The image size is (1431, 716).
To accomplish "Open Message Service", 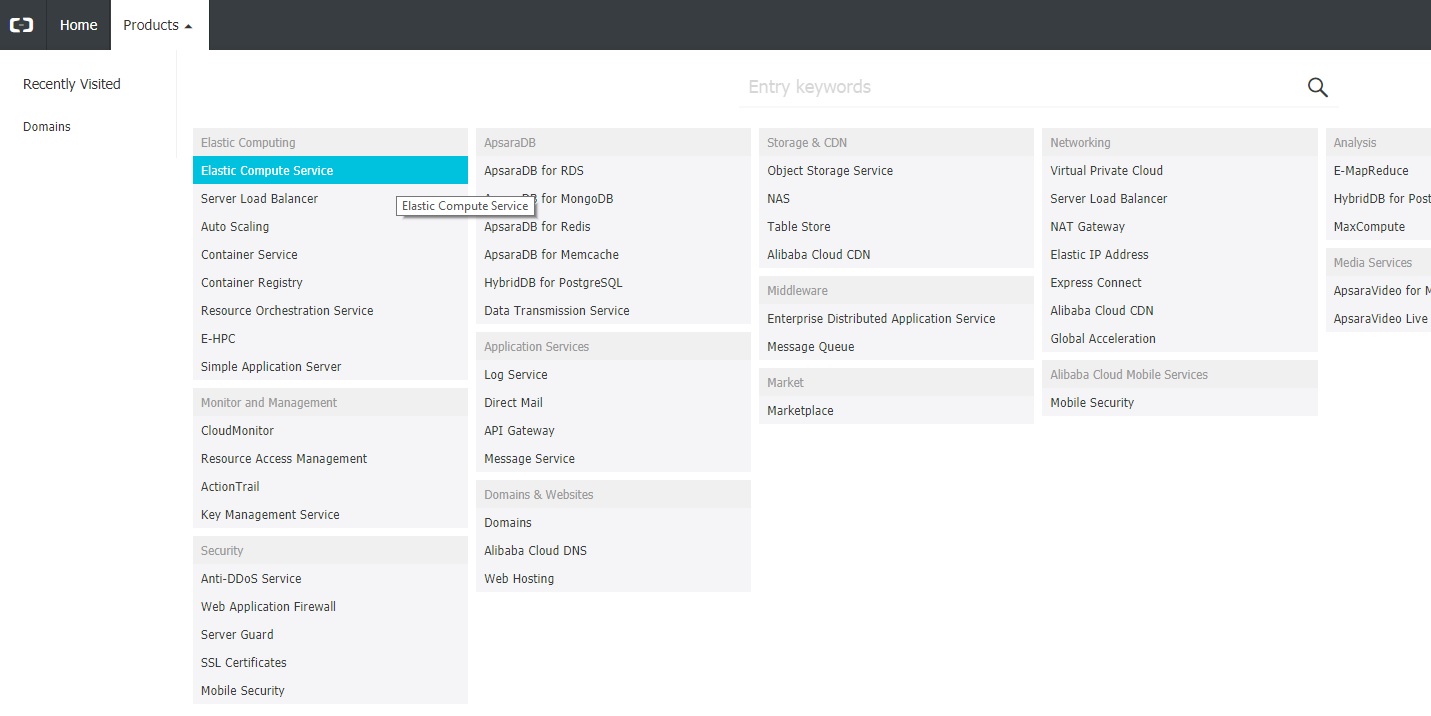I will point(613,458).
